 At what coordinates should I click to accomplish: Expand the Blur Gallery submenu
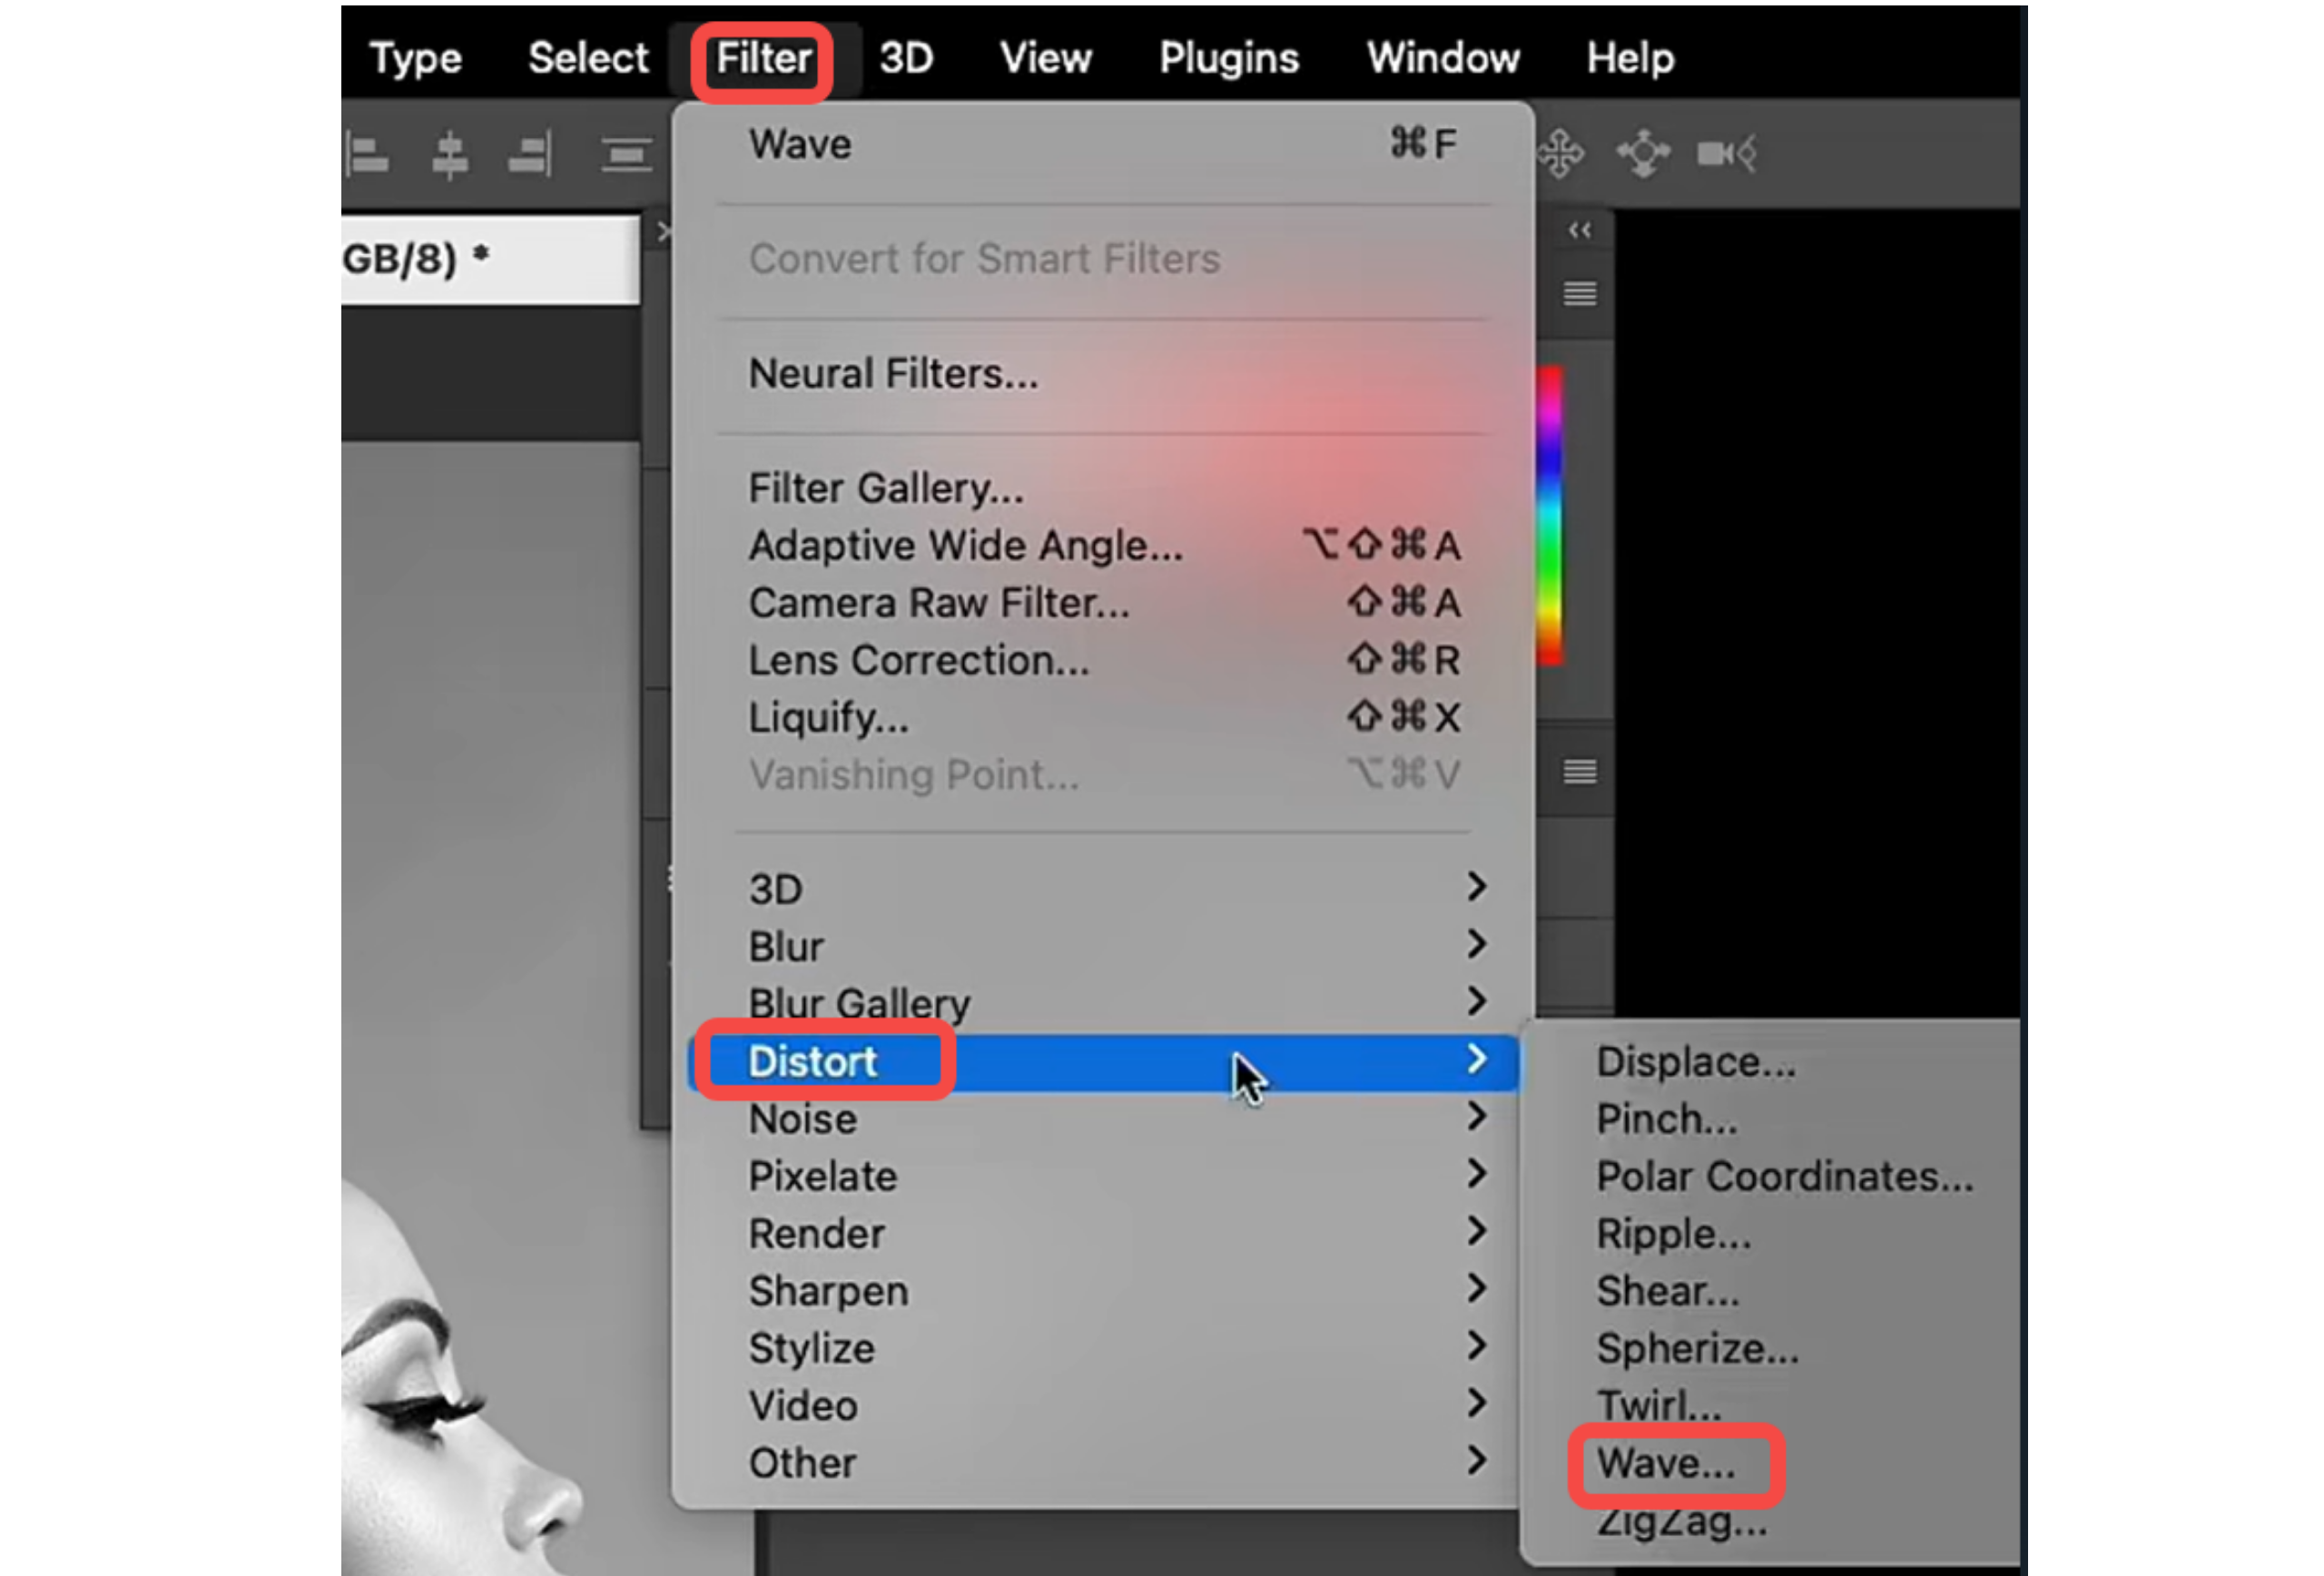click(x=859, y=1002)
